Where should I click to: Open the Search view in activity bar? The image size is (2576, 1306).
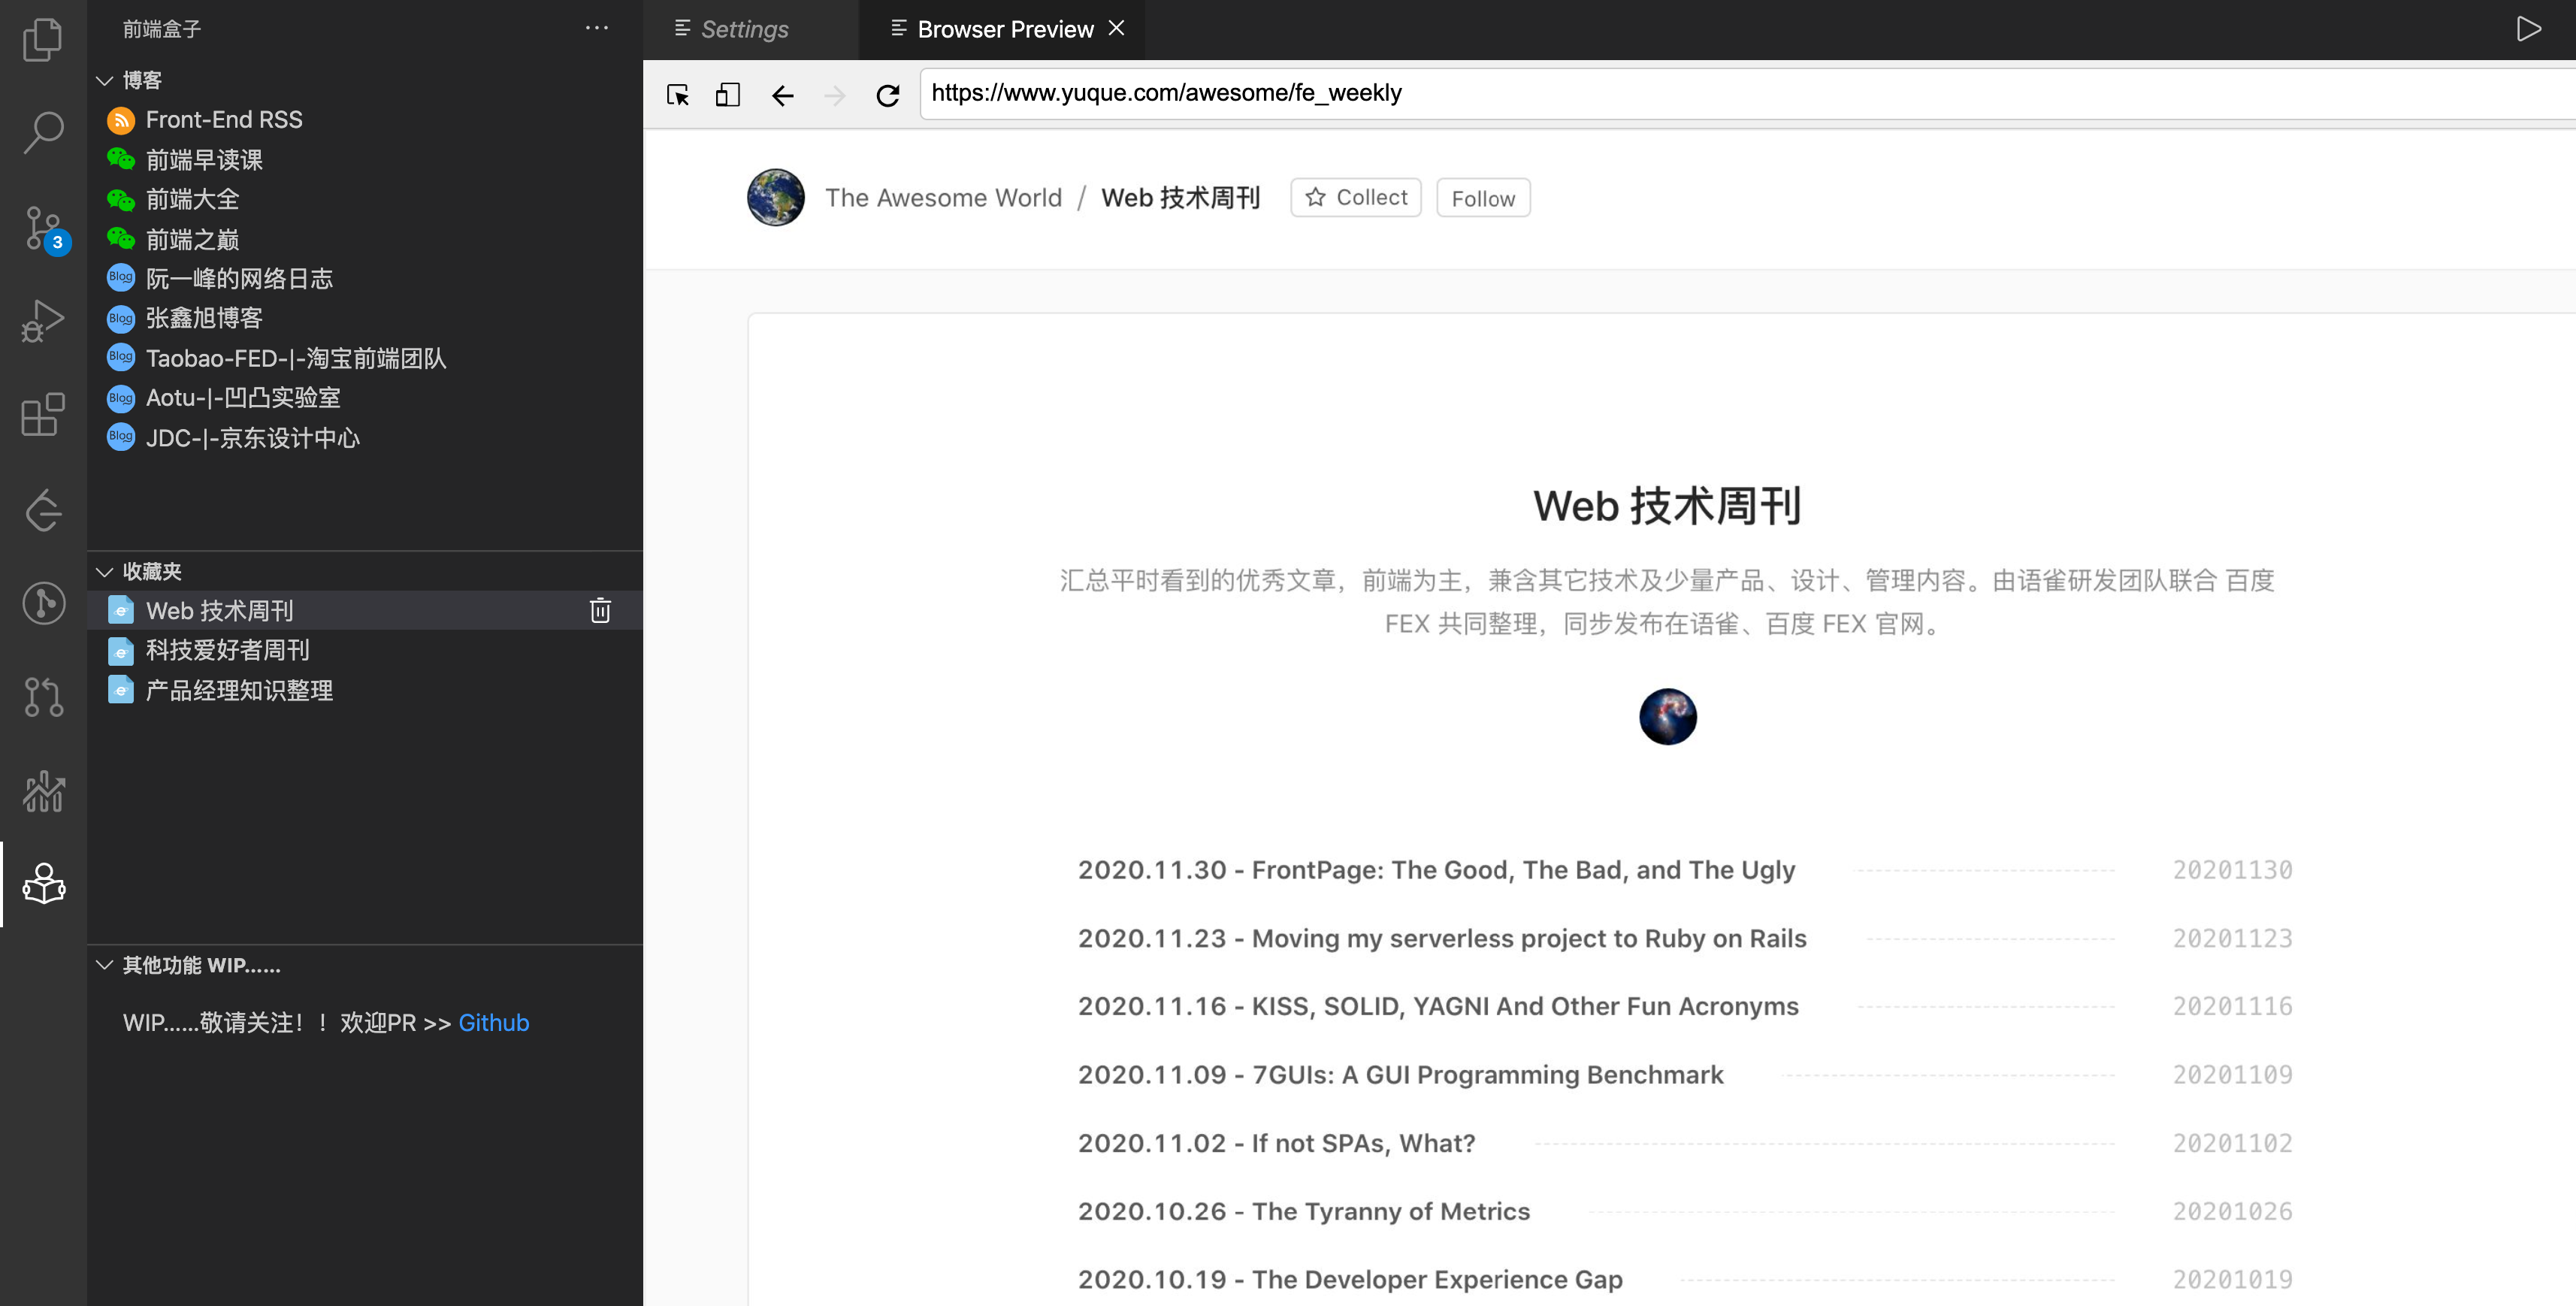pyautogui.click(x=42, y=131)
